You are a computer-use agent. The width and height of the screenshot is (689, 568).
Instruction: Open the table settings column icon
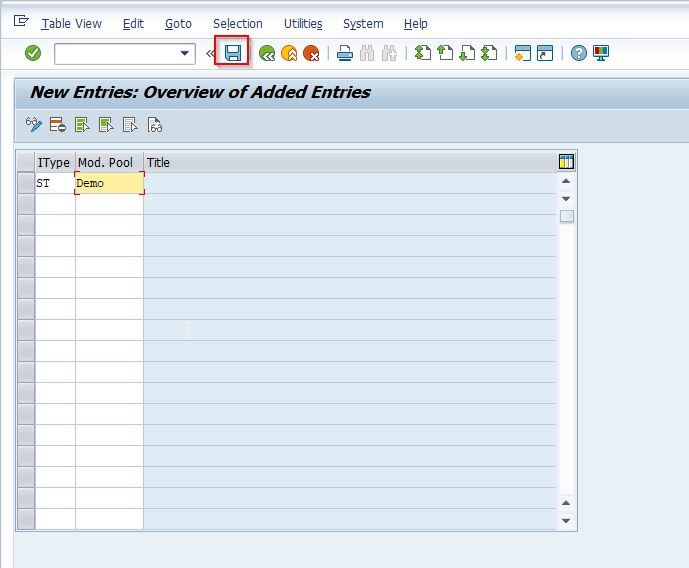tap(566, 162)
